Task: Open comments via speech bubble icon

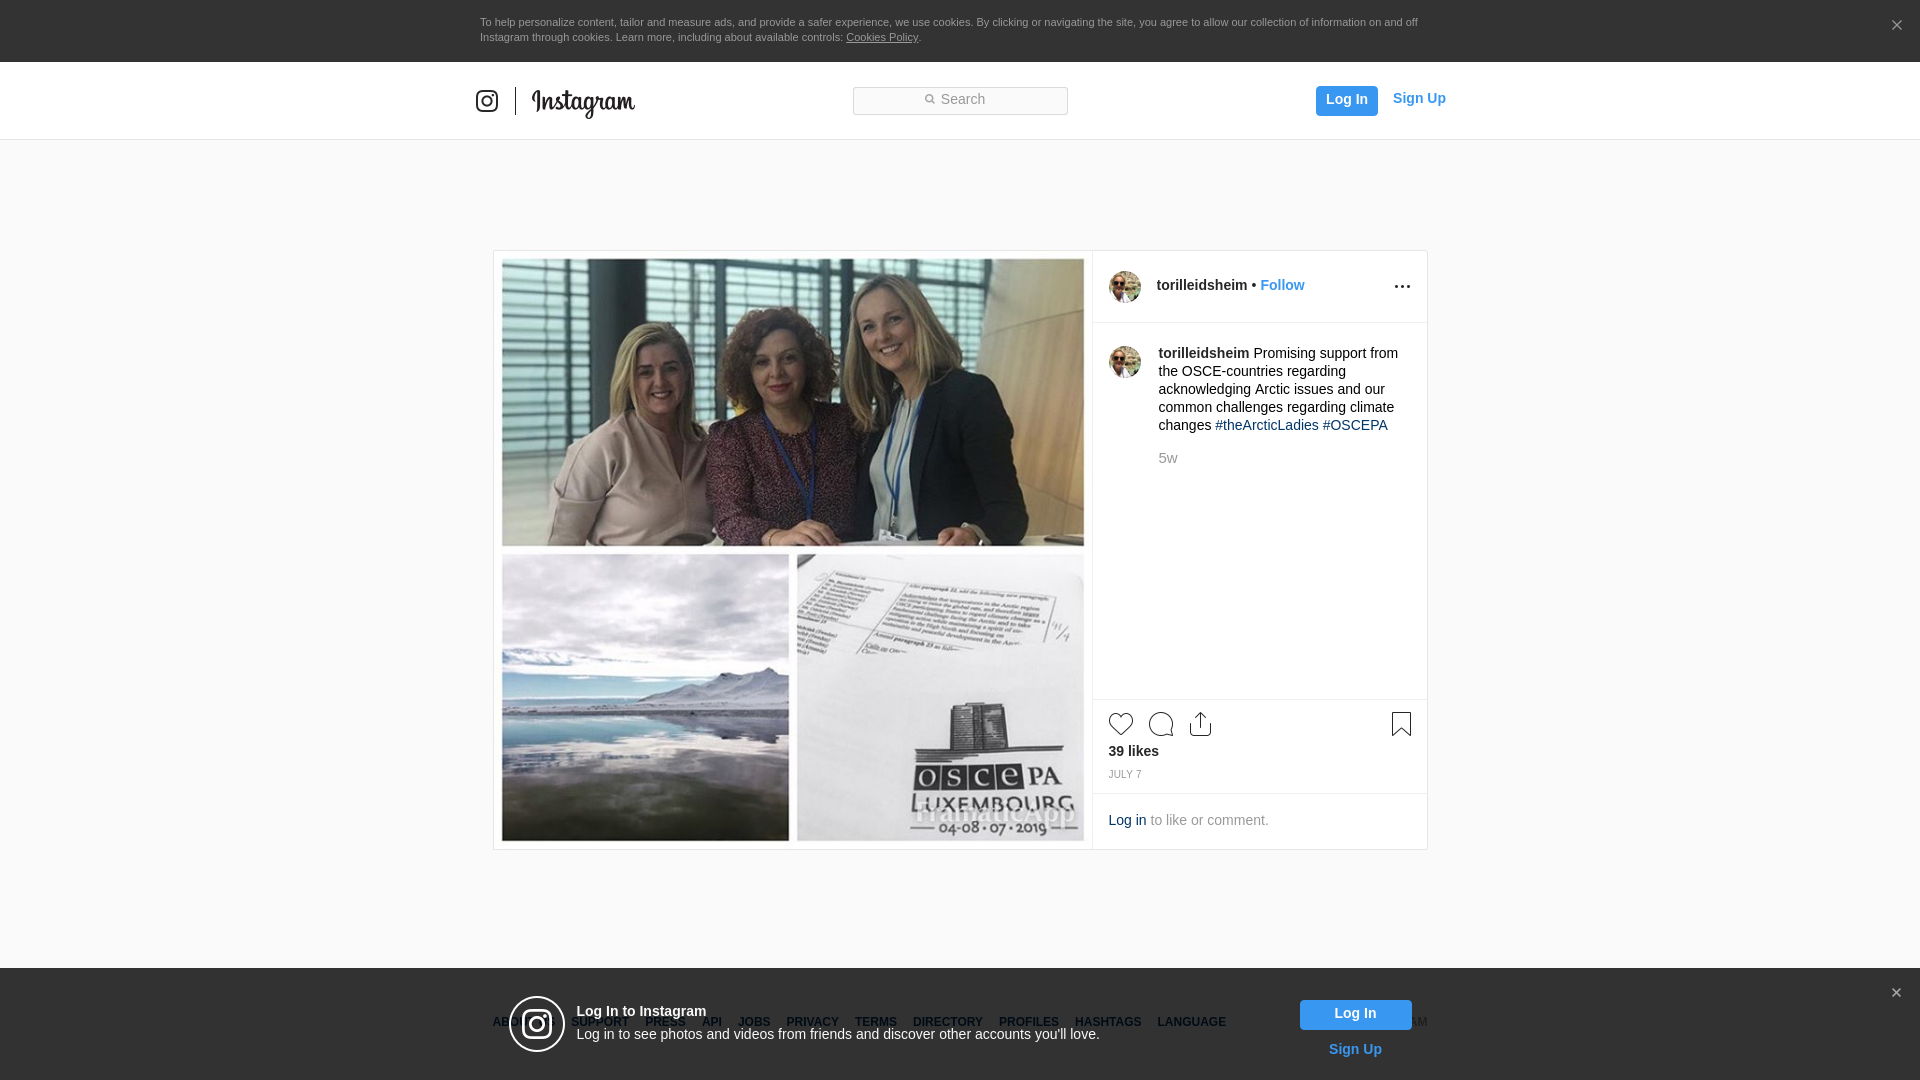Action: click(1160, 724)
